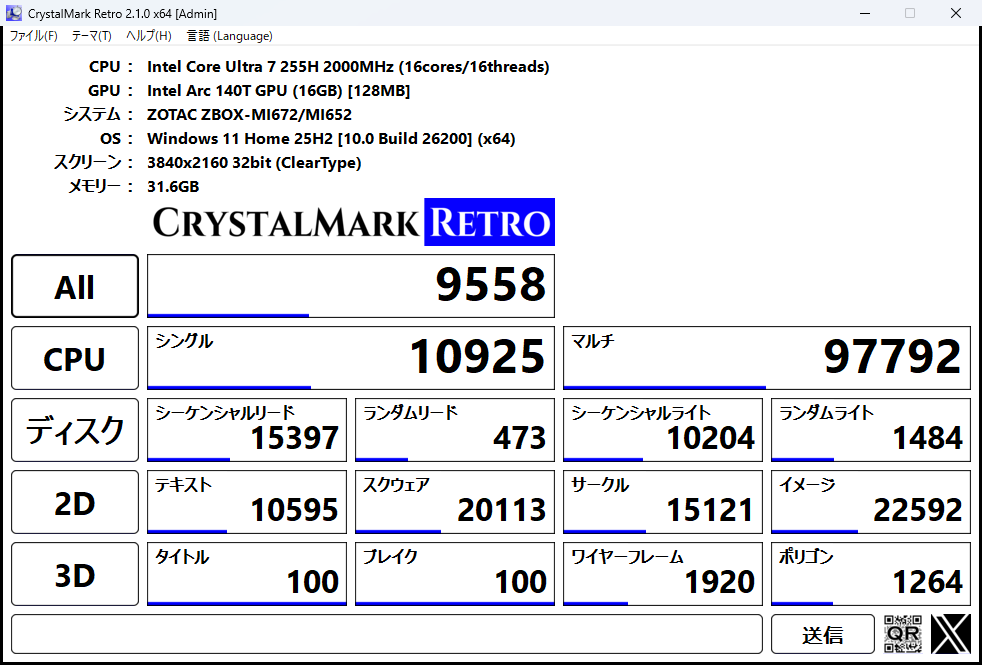Select the シーケンシャルライト score 10204

pos(663,430)
